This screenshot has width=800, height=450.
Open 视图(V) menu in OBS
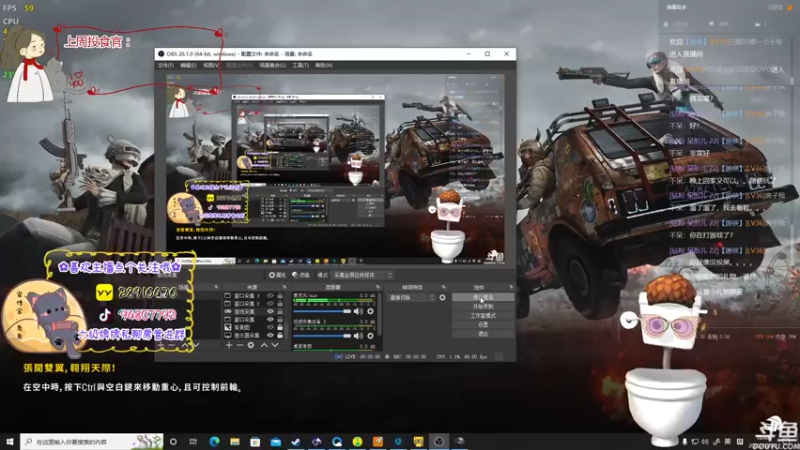pyautogui.click(x=211, y=65)
